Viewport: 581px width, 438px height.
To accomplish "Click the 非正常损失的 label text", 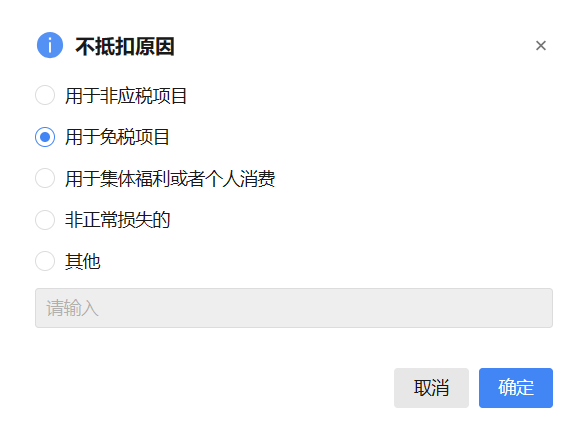I will coord(117,220).
